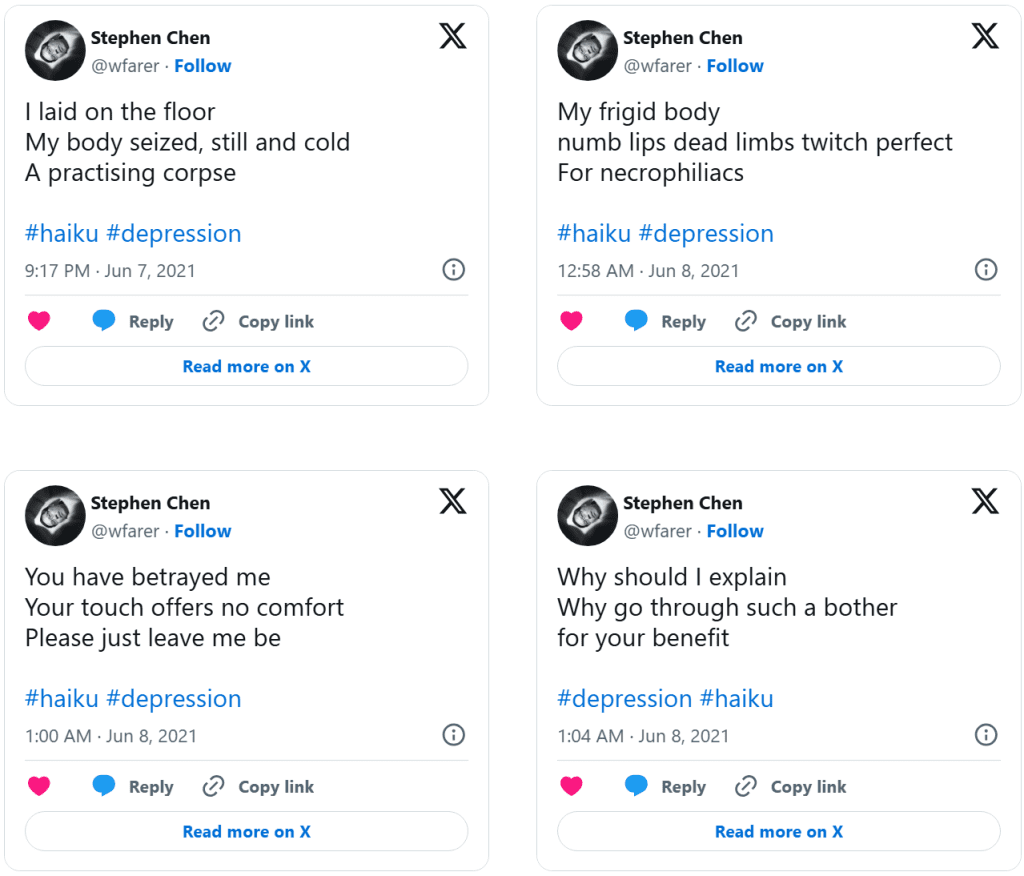Open the #depression hashtag in the 1:04 AM tweet

[624, 699]
